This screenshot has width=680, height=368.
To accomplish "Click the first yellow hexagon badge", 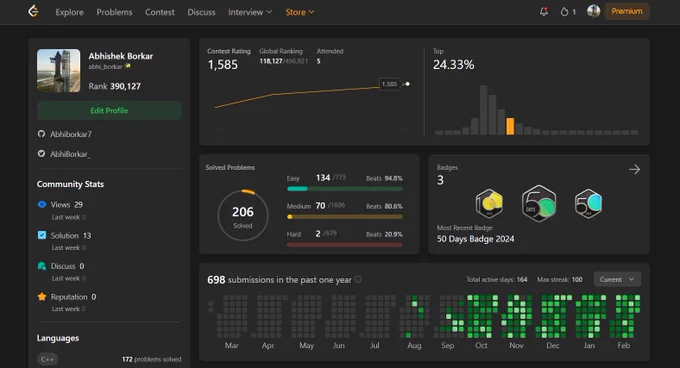I will click(x=489, y=203).
